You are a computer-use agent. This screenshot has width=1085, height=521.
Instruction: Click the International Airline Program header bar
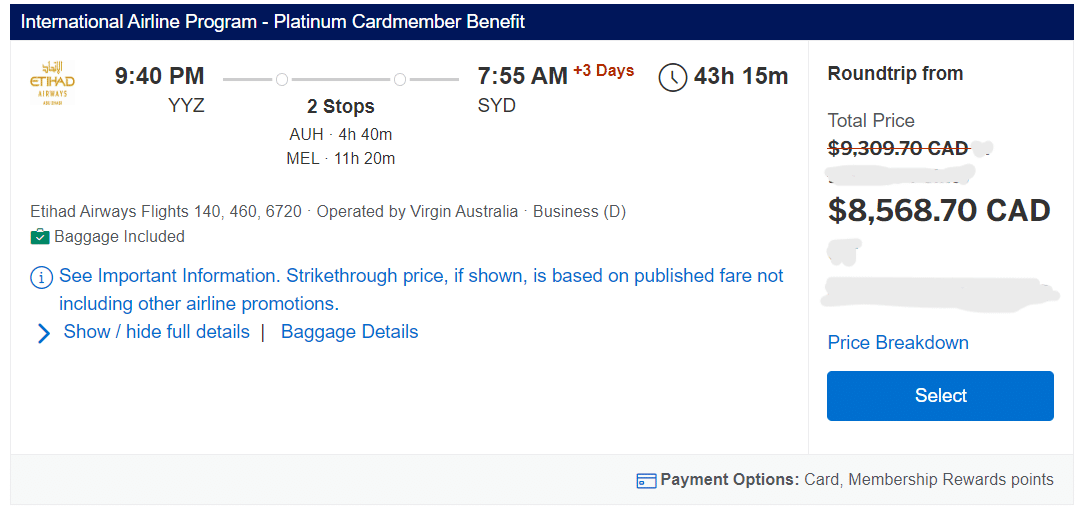pos(542,22)
